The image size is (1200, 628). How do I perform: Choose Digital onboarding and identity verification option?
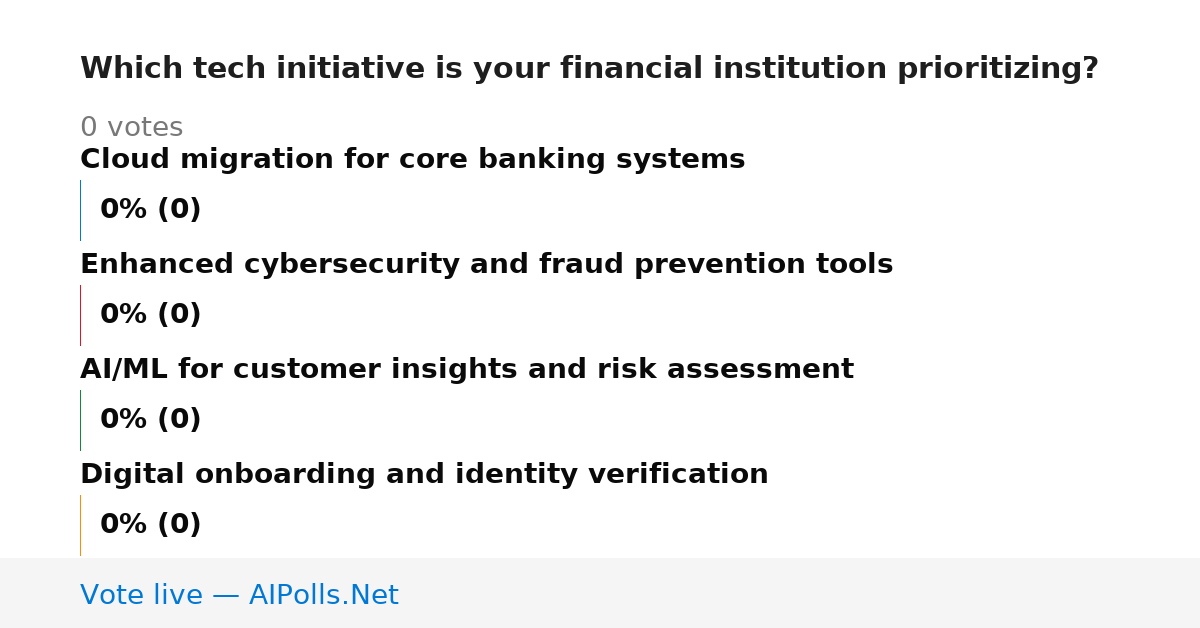click(x=424, y=475)
